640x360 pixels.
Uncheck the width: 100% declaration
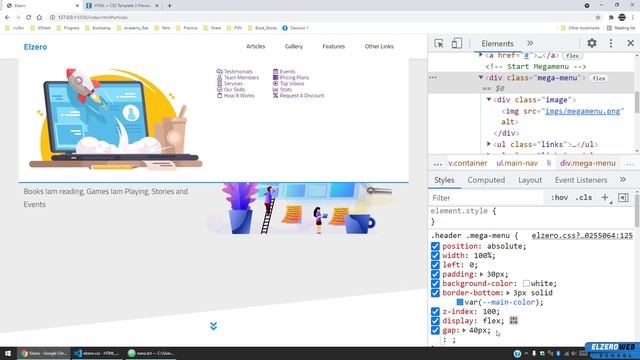[x=435, y=256]
